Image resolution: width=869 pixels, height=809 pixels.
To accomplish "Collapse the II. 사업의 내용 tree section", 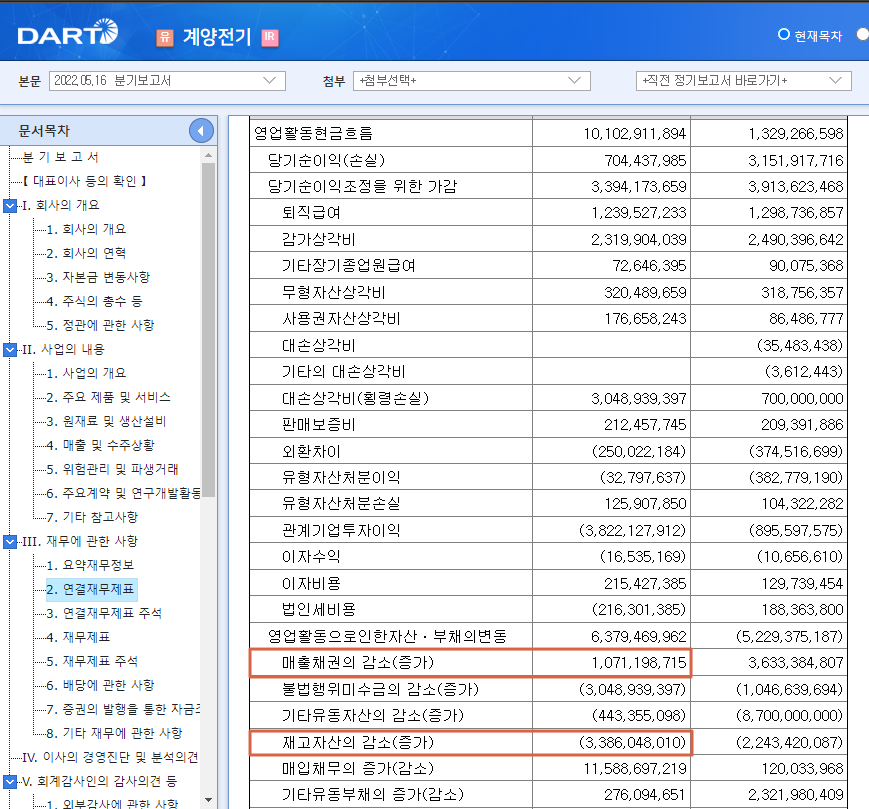I will pyautogui.click(x=10, y=352).
